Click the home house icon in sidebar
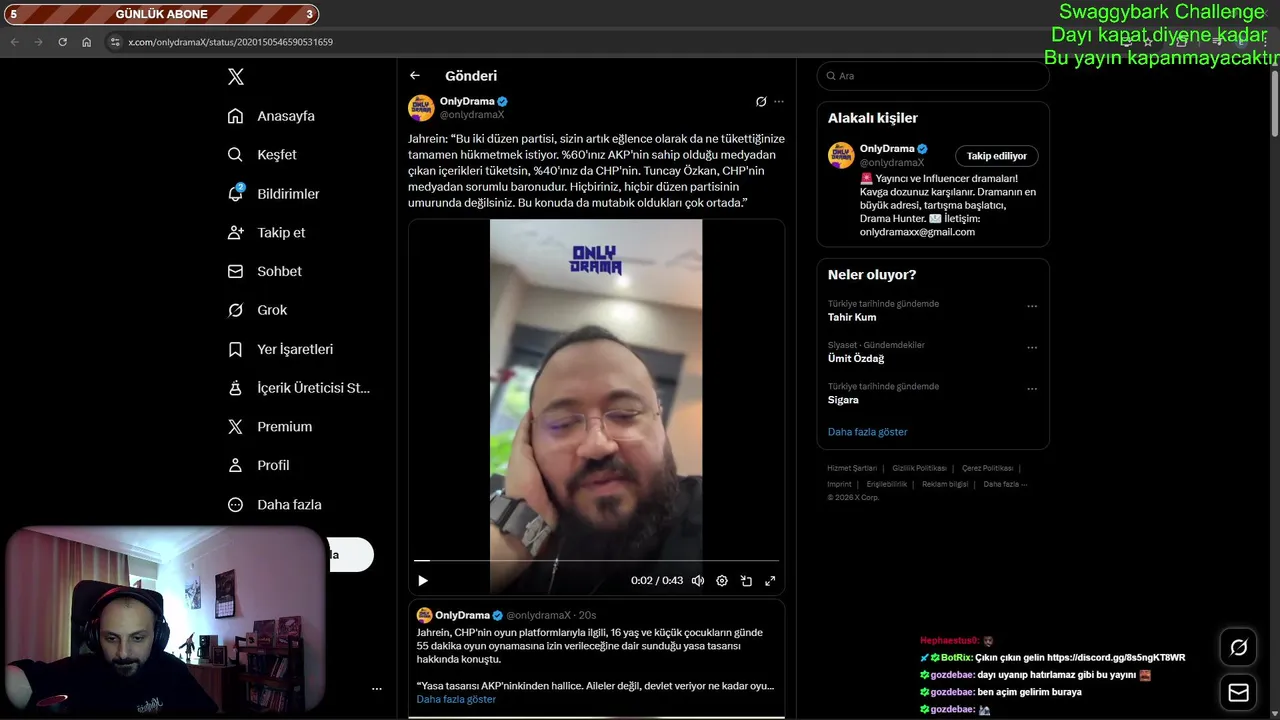 click(x=236, y=116)
